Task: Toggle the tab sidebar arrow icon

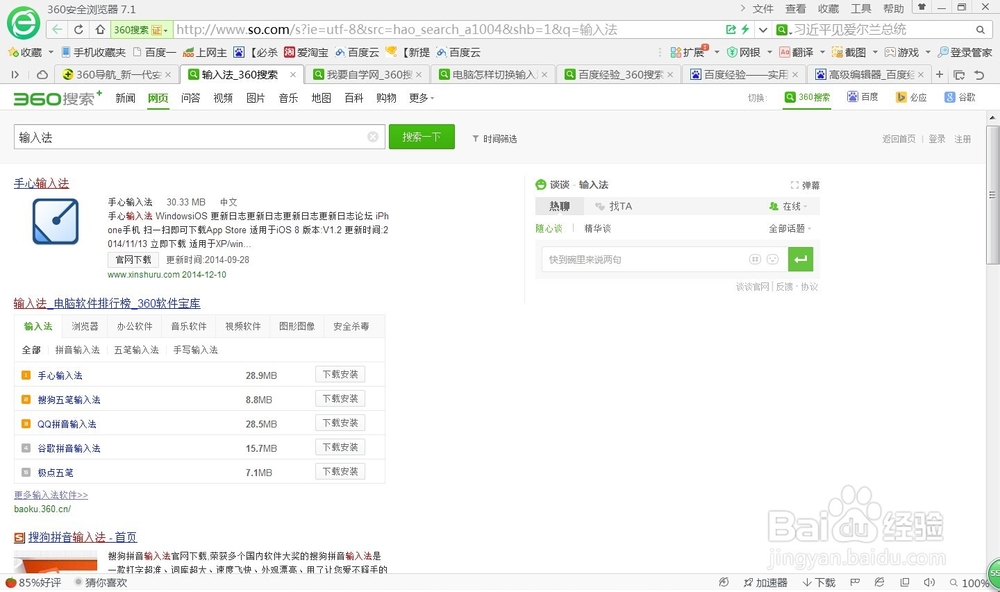Action: pos(15,75)
